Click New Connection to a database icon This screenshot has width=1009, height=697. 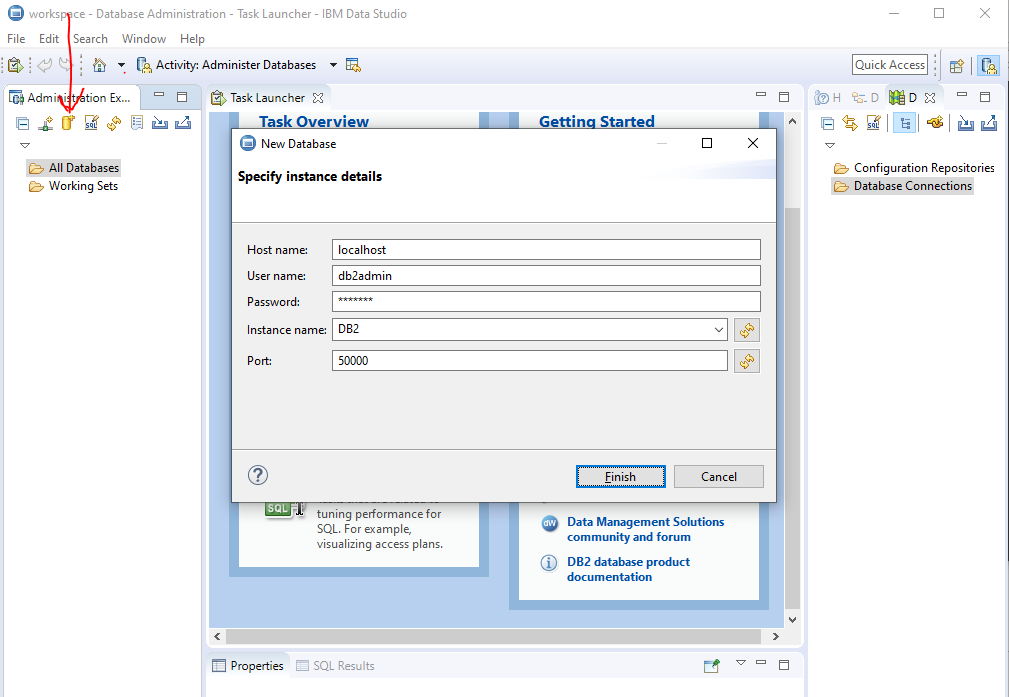tap(45, 123)
